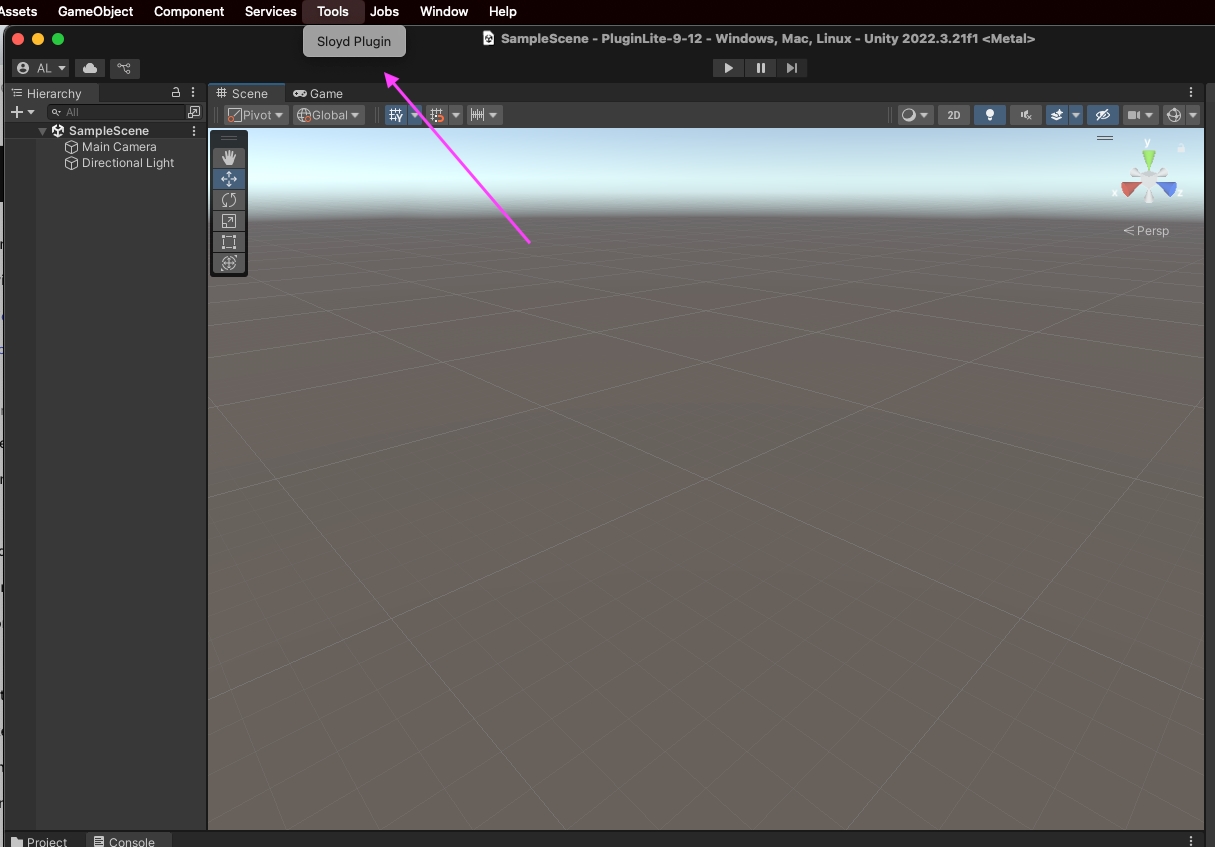Viewport: 1215px width, 847px height.
Task: Toggle hidden objects scene visibility
Action: coord(1103,115)
